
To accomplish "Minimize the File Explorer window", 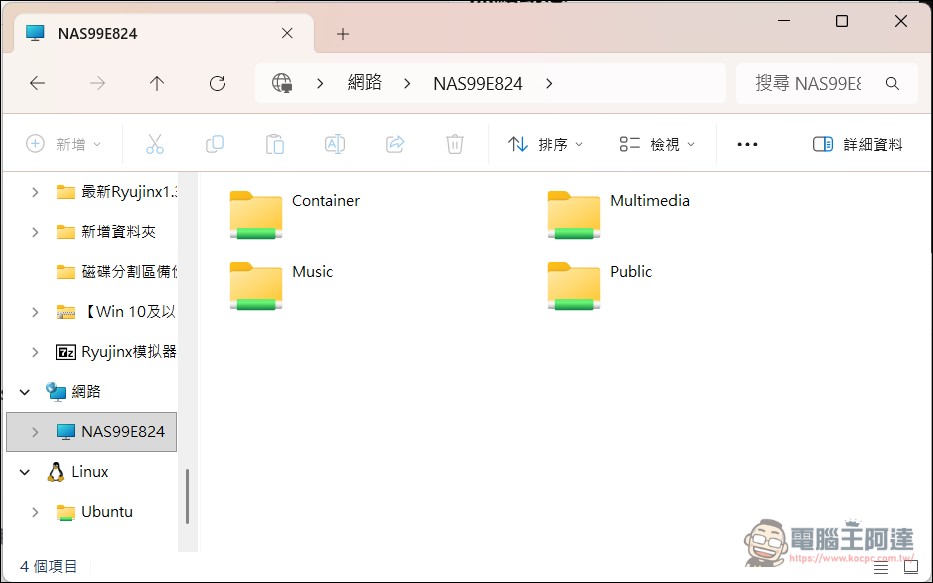I will (x=784, y=21).
